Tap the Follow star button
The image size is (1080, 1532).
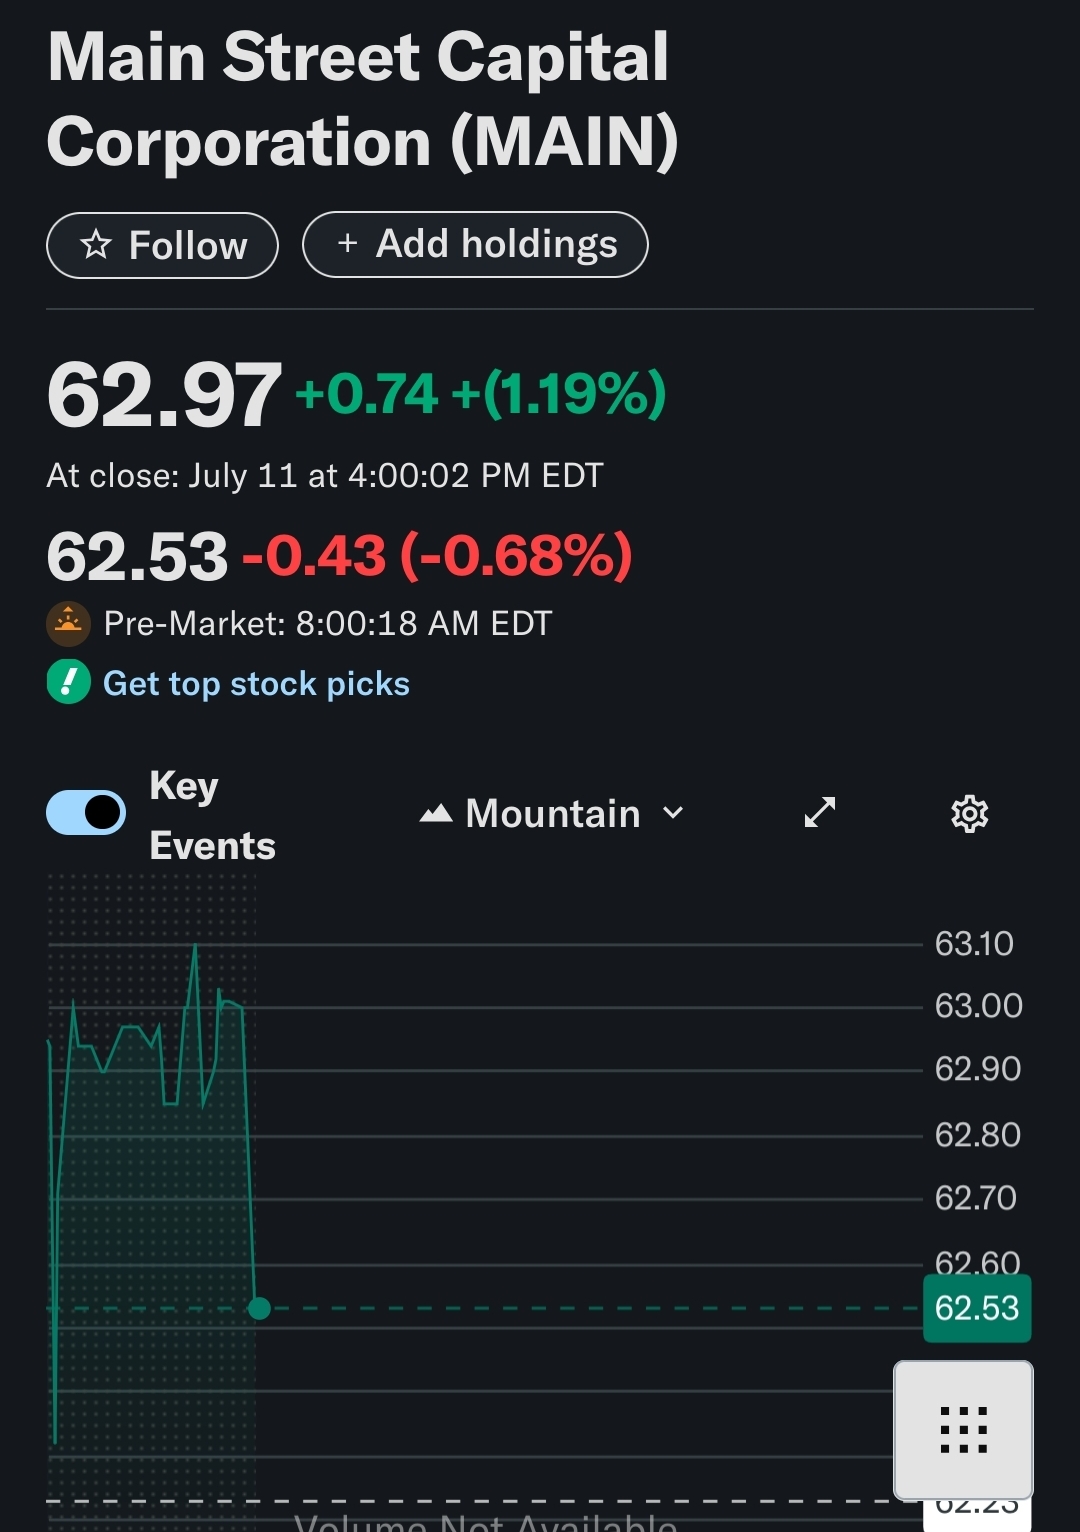click(162, 245)
